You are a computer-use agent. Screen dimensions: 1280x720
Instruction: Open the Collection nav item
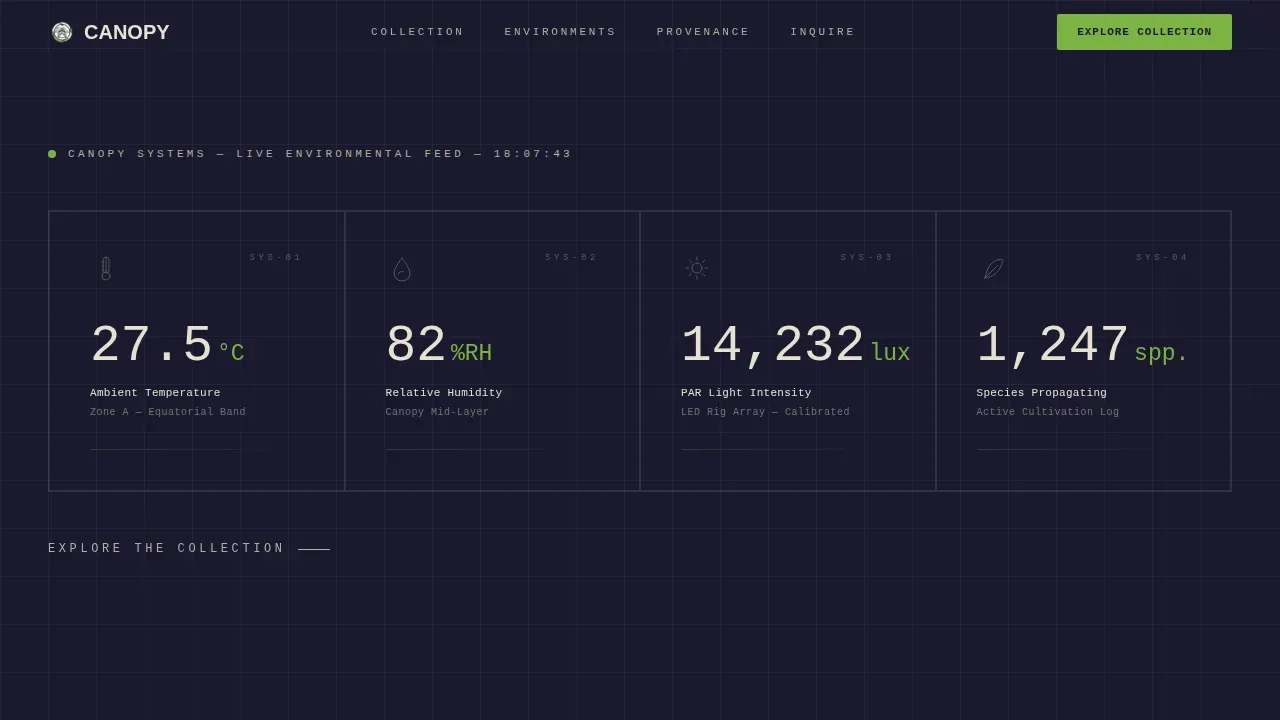[418, 32]
